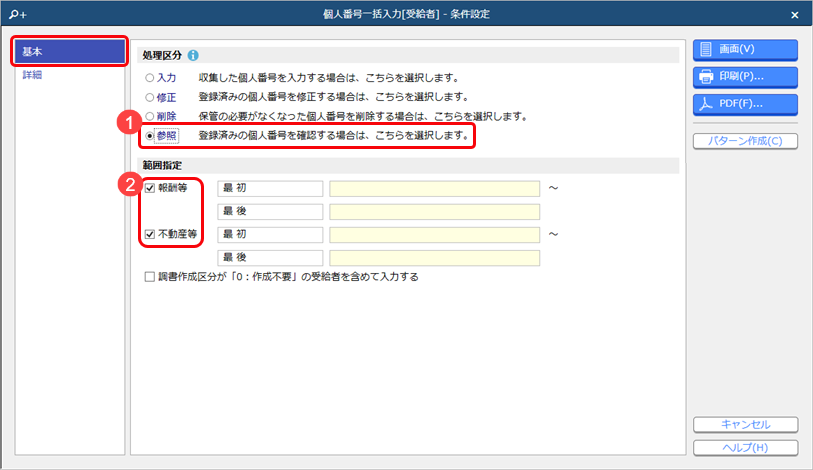Close the 条件設定 dialog window
This screenshot has width=813, height=470.
click(x=794, y=15)
